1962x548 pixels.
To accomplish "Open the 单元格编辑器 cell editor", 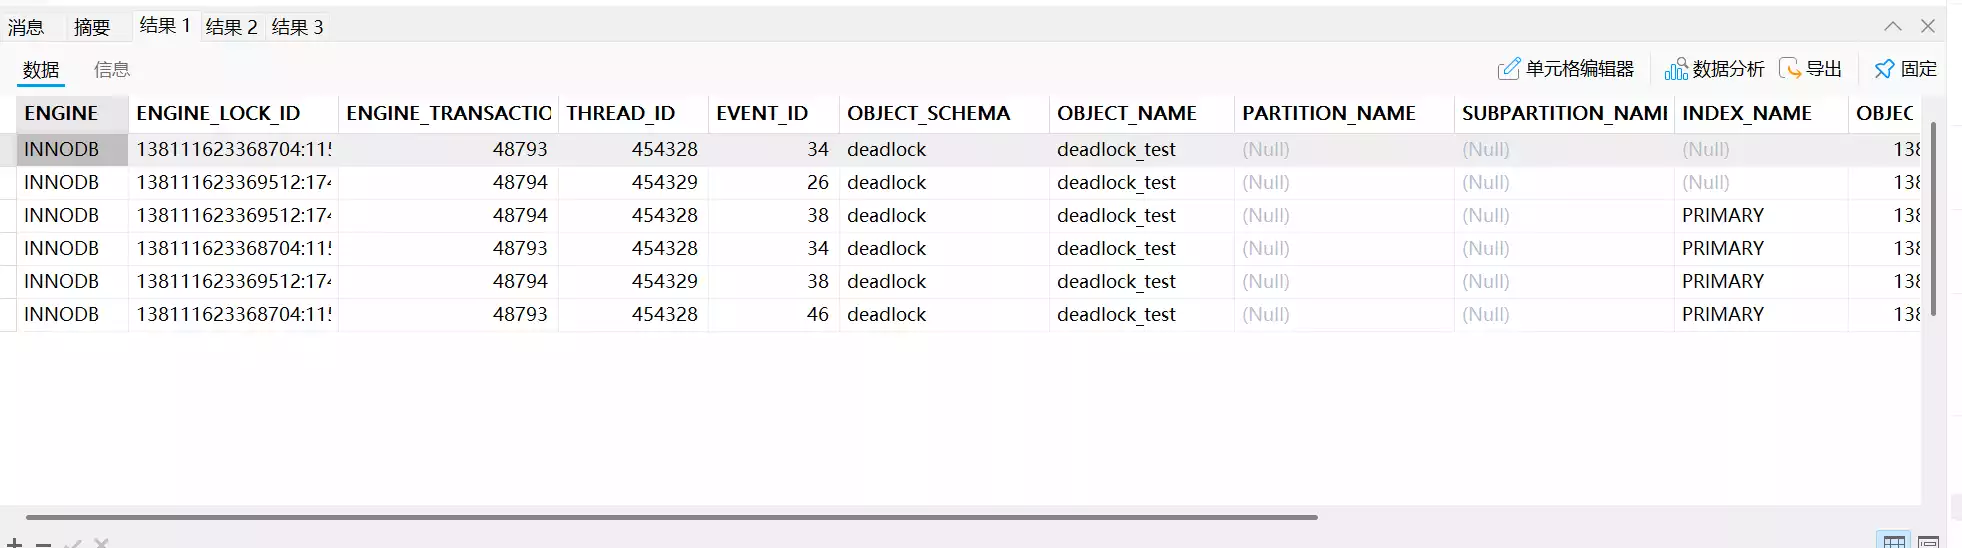I will tap(1566, 69).
